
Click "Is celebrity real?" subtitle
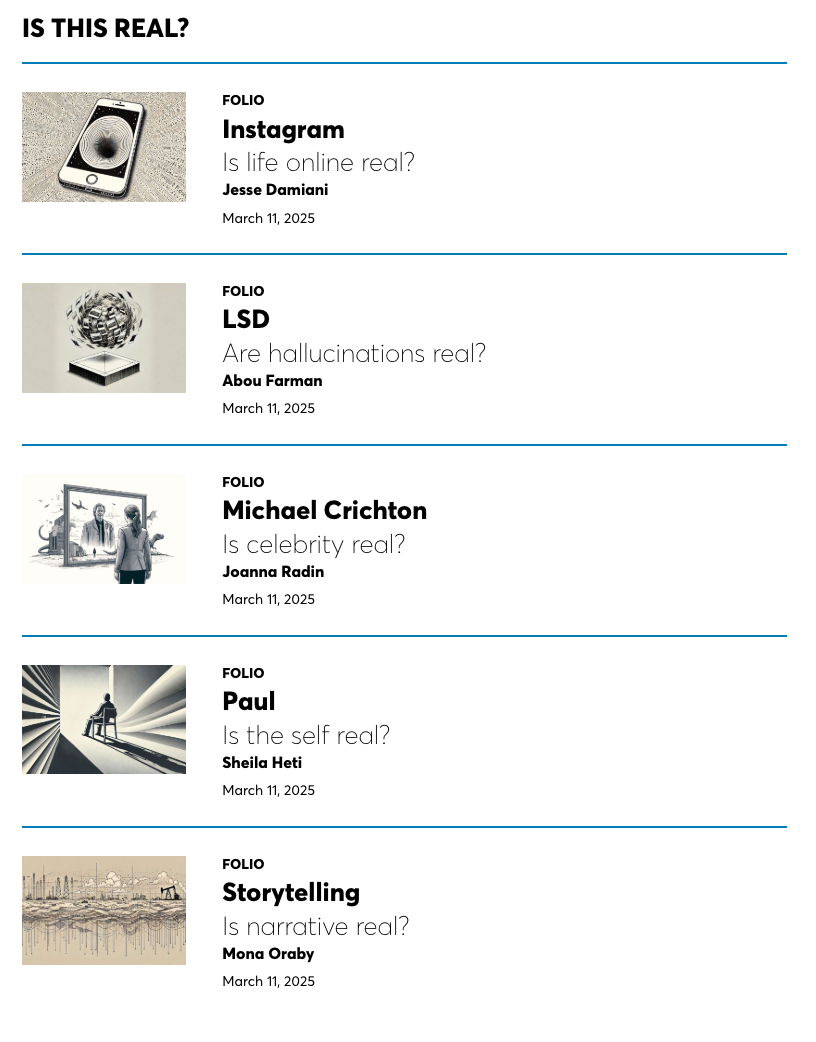click(314, 544)
